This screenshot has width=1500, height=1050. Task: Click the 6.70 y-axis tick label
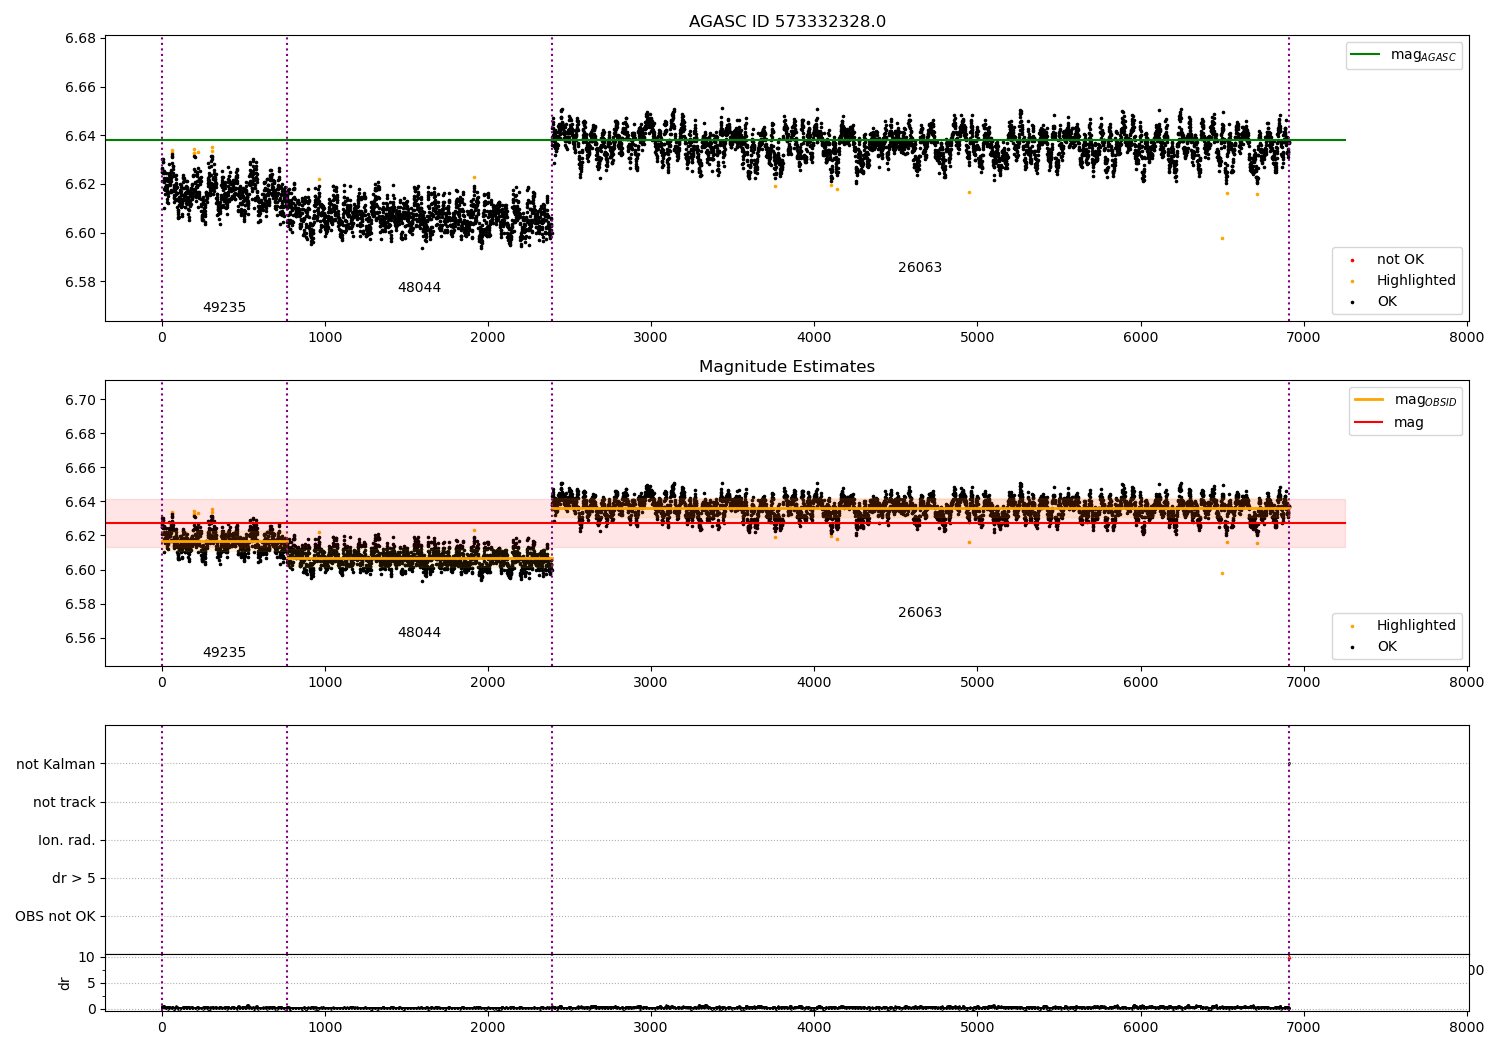pyautogui.click(x=81, y=400)
